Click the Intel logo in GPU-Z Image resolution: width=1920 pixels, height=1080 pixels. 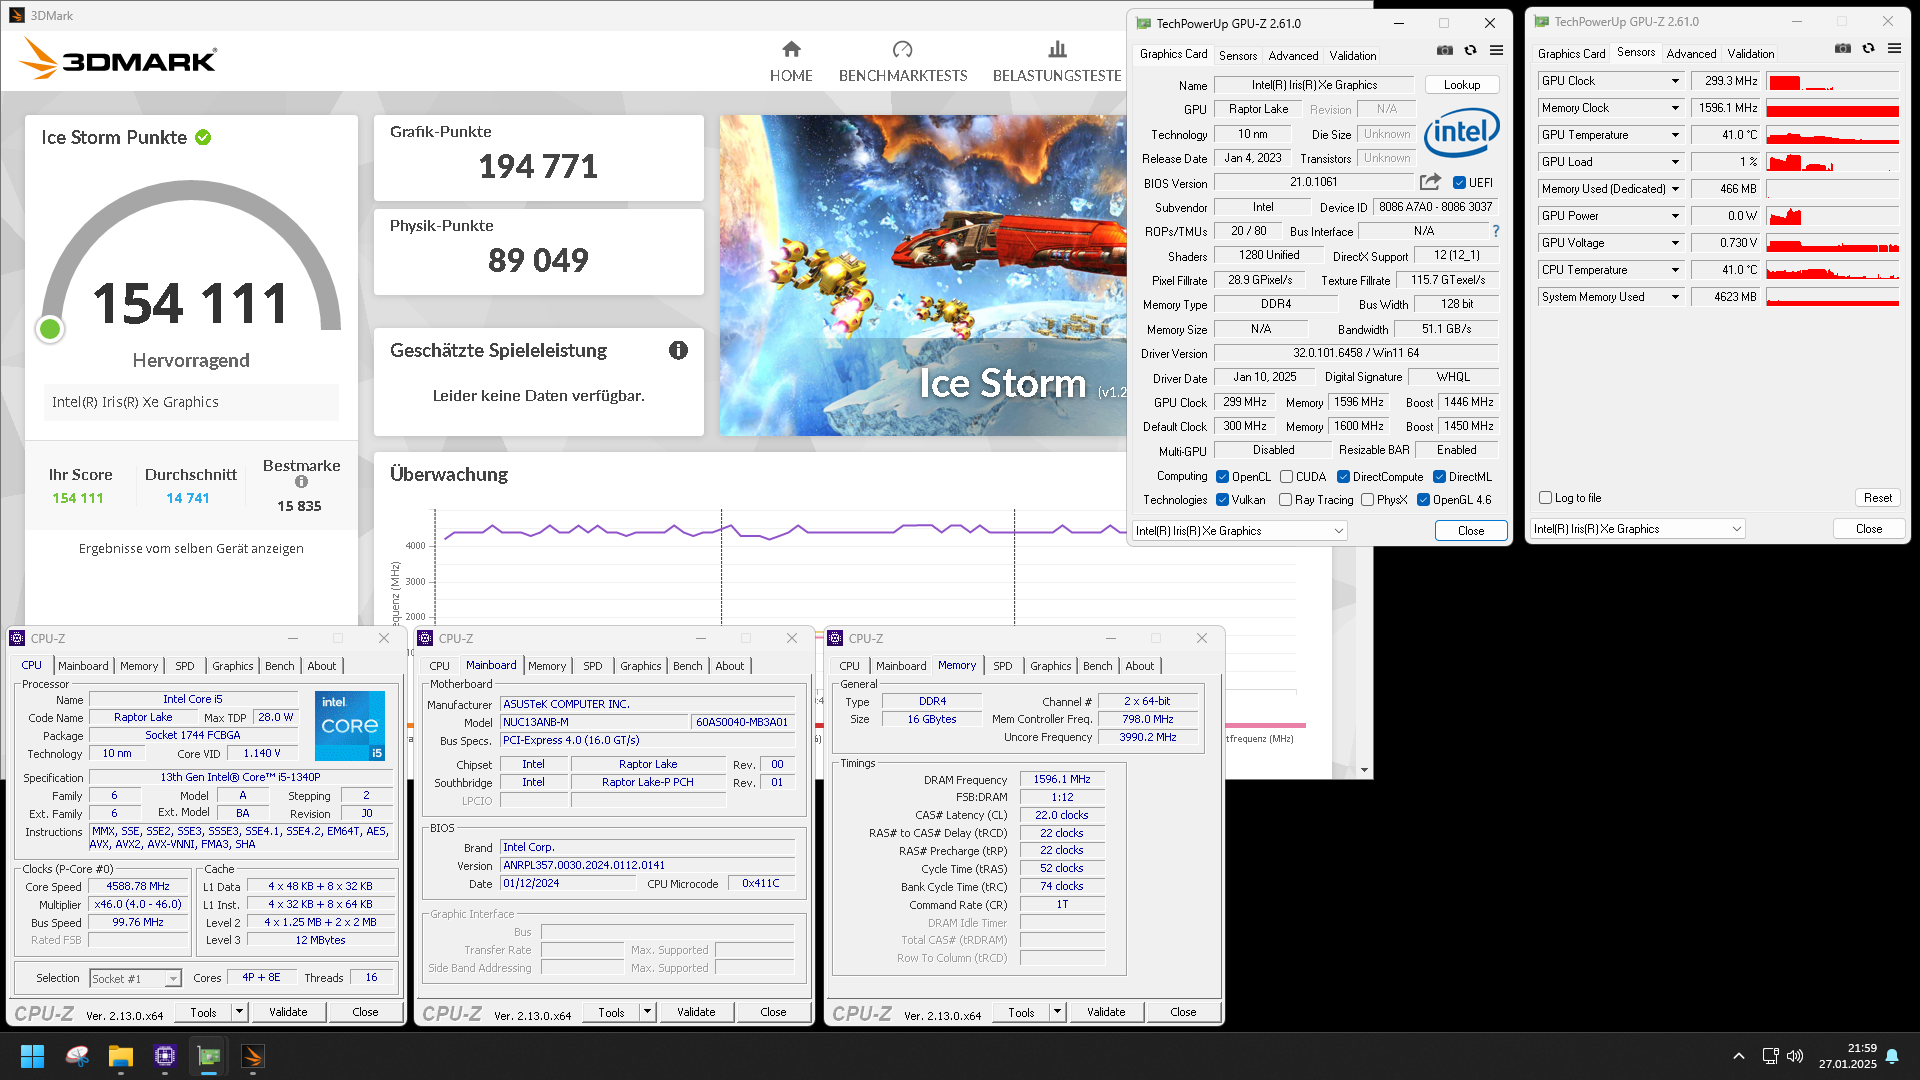[x=1461, y=132]
